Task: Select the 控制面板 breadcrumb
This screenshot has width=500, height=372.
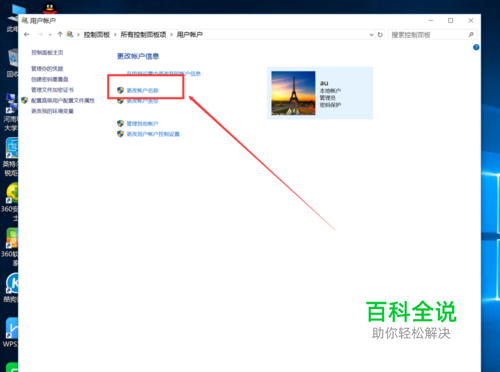Action: [x=97, y=35]
